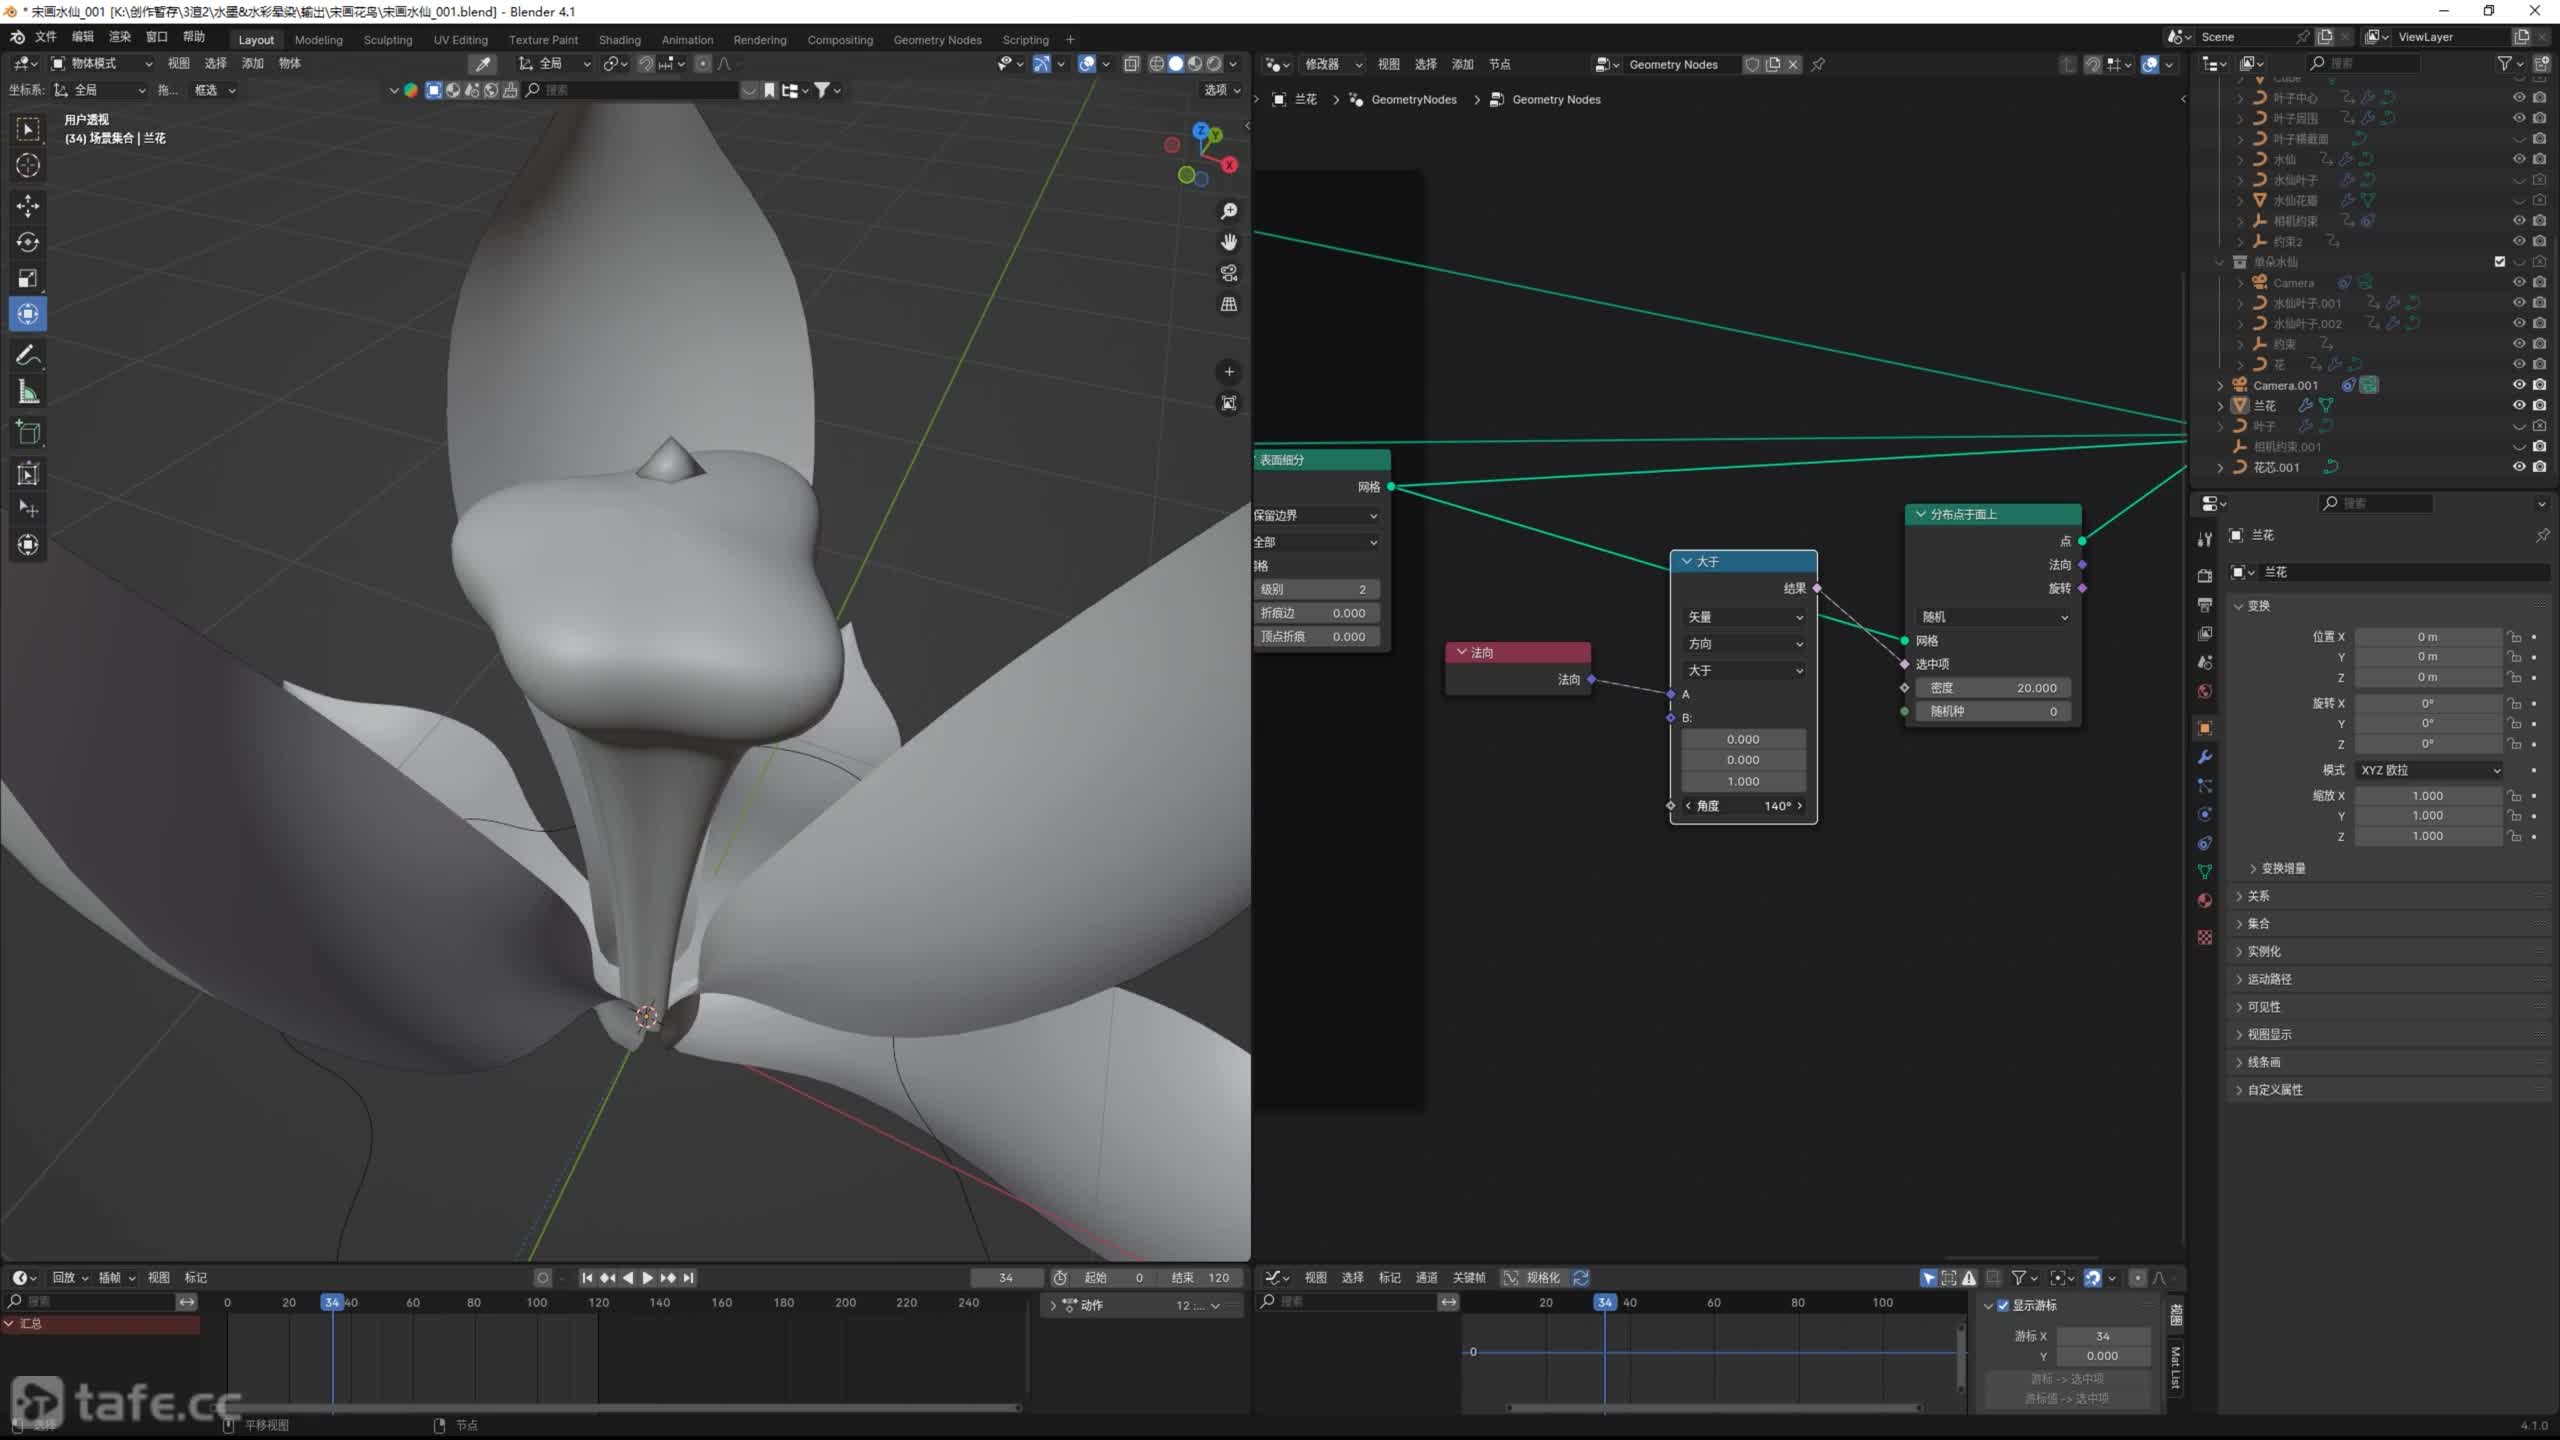Open the XYZ 欧拉 rotation mode dropdown

(2429, 770)
